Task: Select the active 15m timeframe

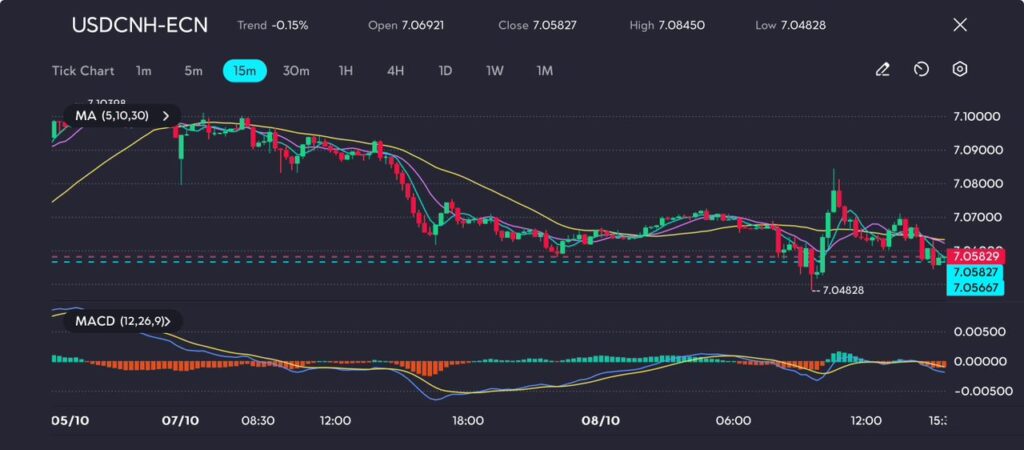Action: pos(245,71)
